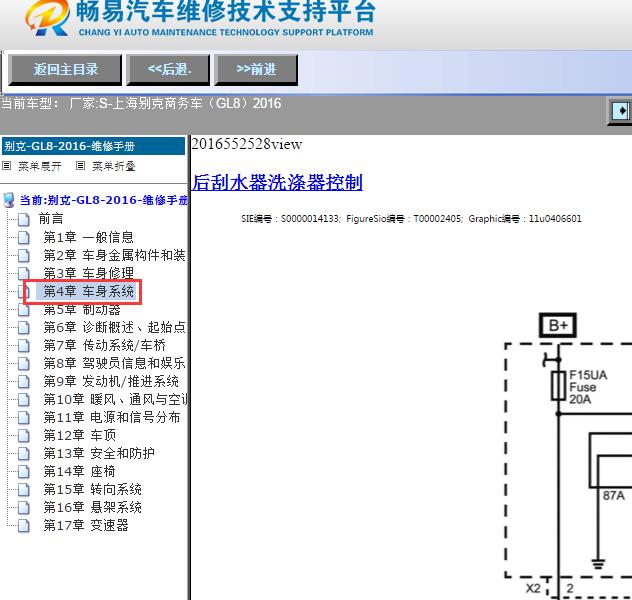Open 第6章 诊断概述、起始点
The width and height of the screenshot is (632, 600).
click(x=114, y=327)
